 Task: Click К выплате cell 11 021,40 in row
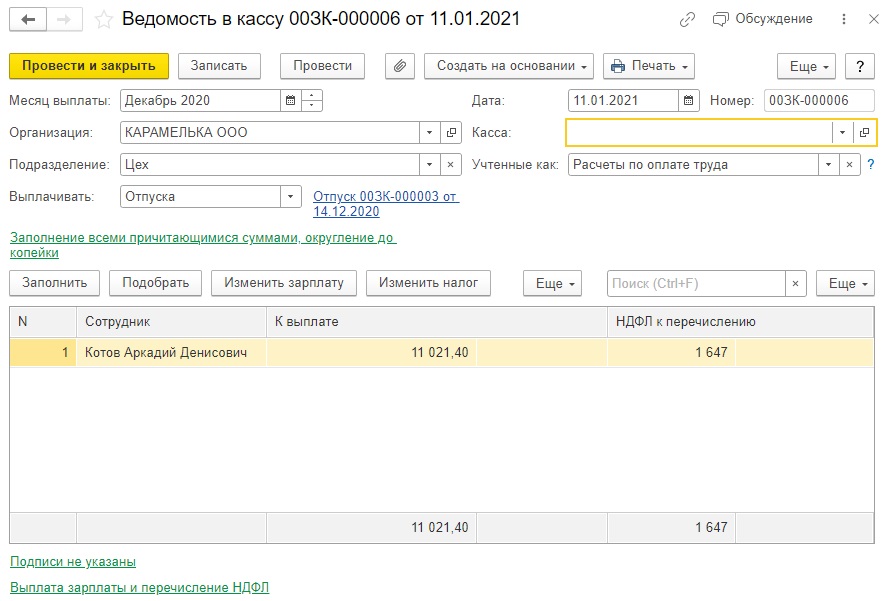pyautogui.click(x=372, y=353)
